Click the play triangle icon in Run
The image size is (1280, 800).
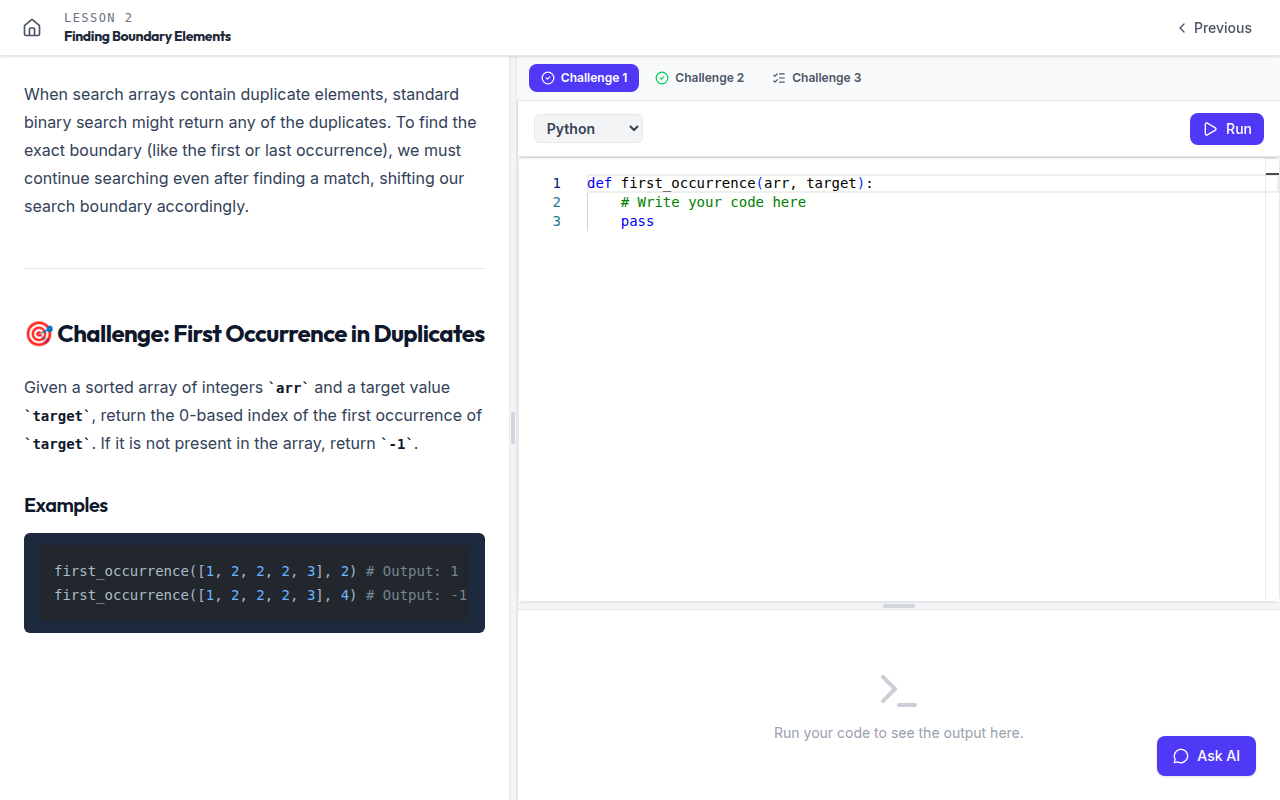(1210, 129)
